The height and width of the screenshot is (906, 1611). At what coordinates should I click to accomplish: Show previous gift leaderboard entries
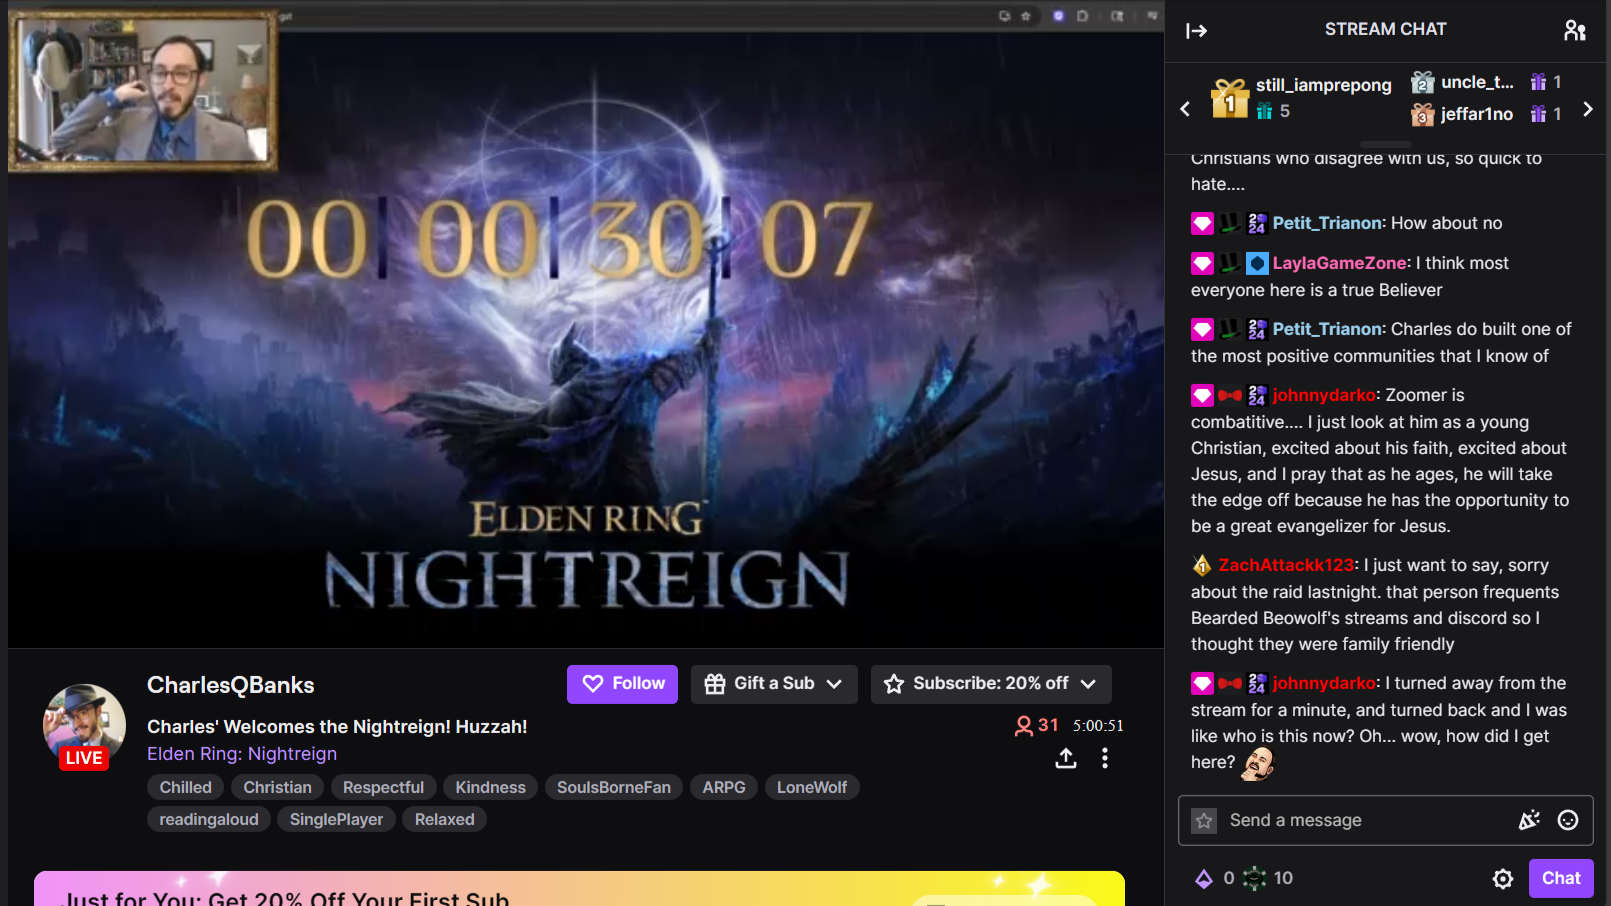point(1185,109)
